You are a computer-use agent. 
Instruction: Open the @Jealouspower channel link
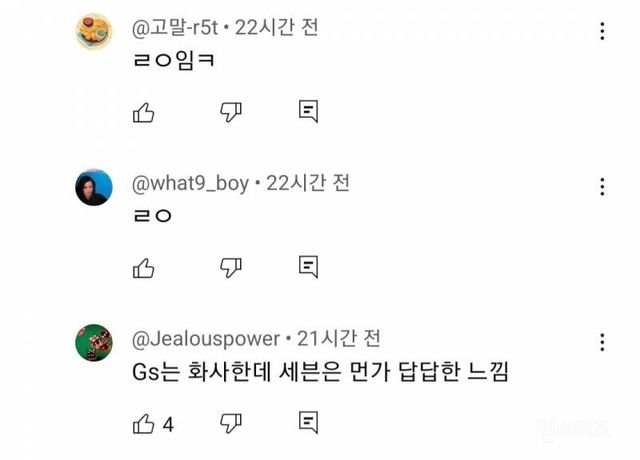[x=208, y=340]
